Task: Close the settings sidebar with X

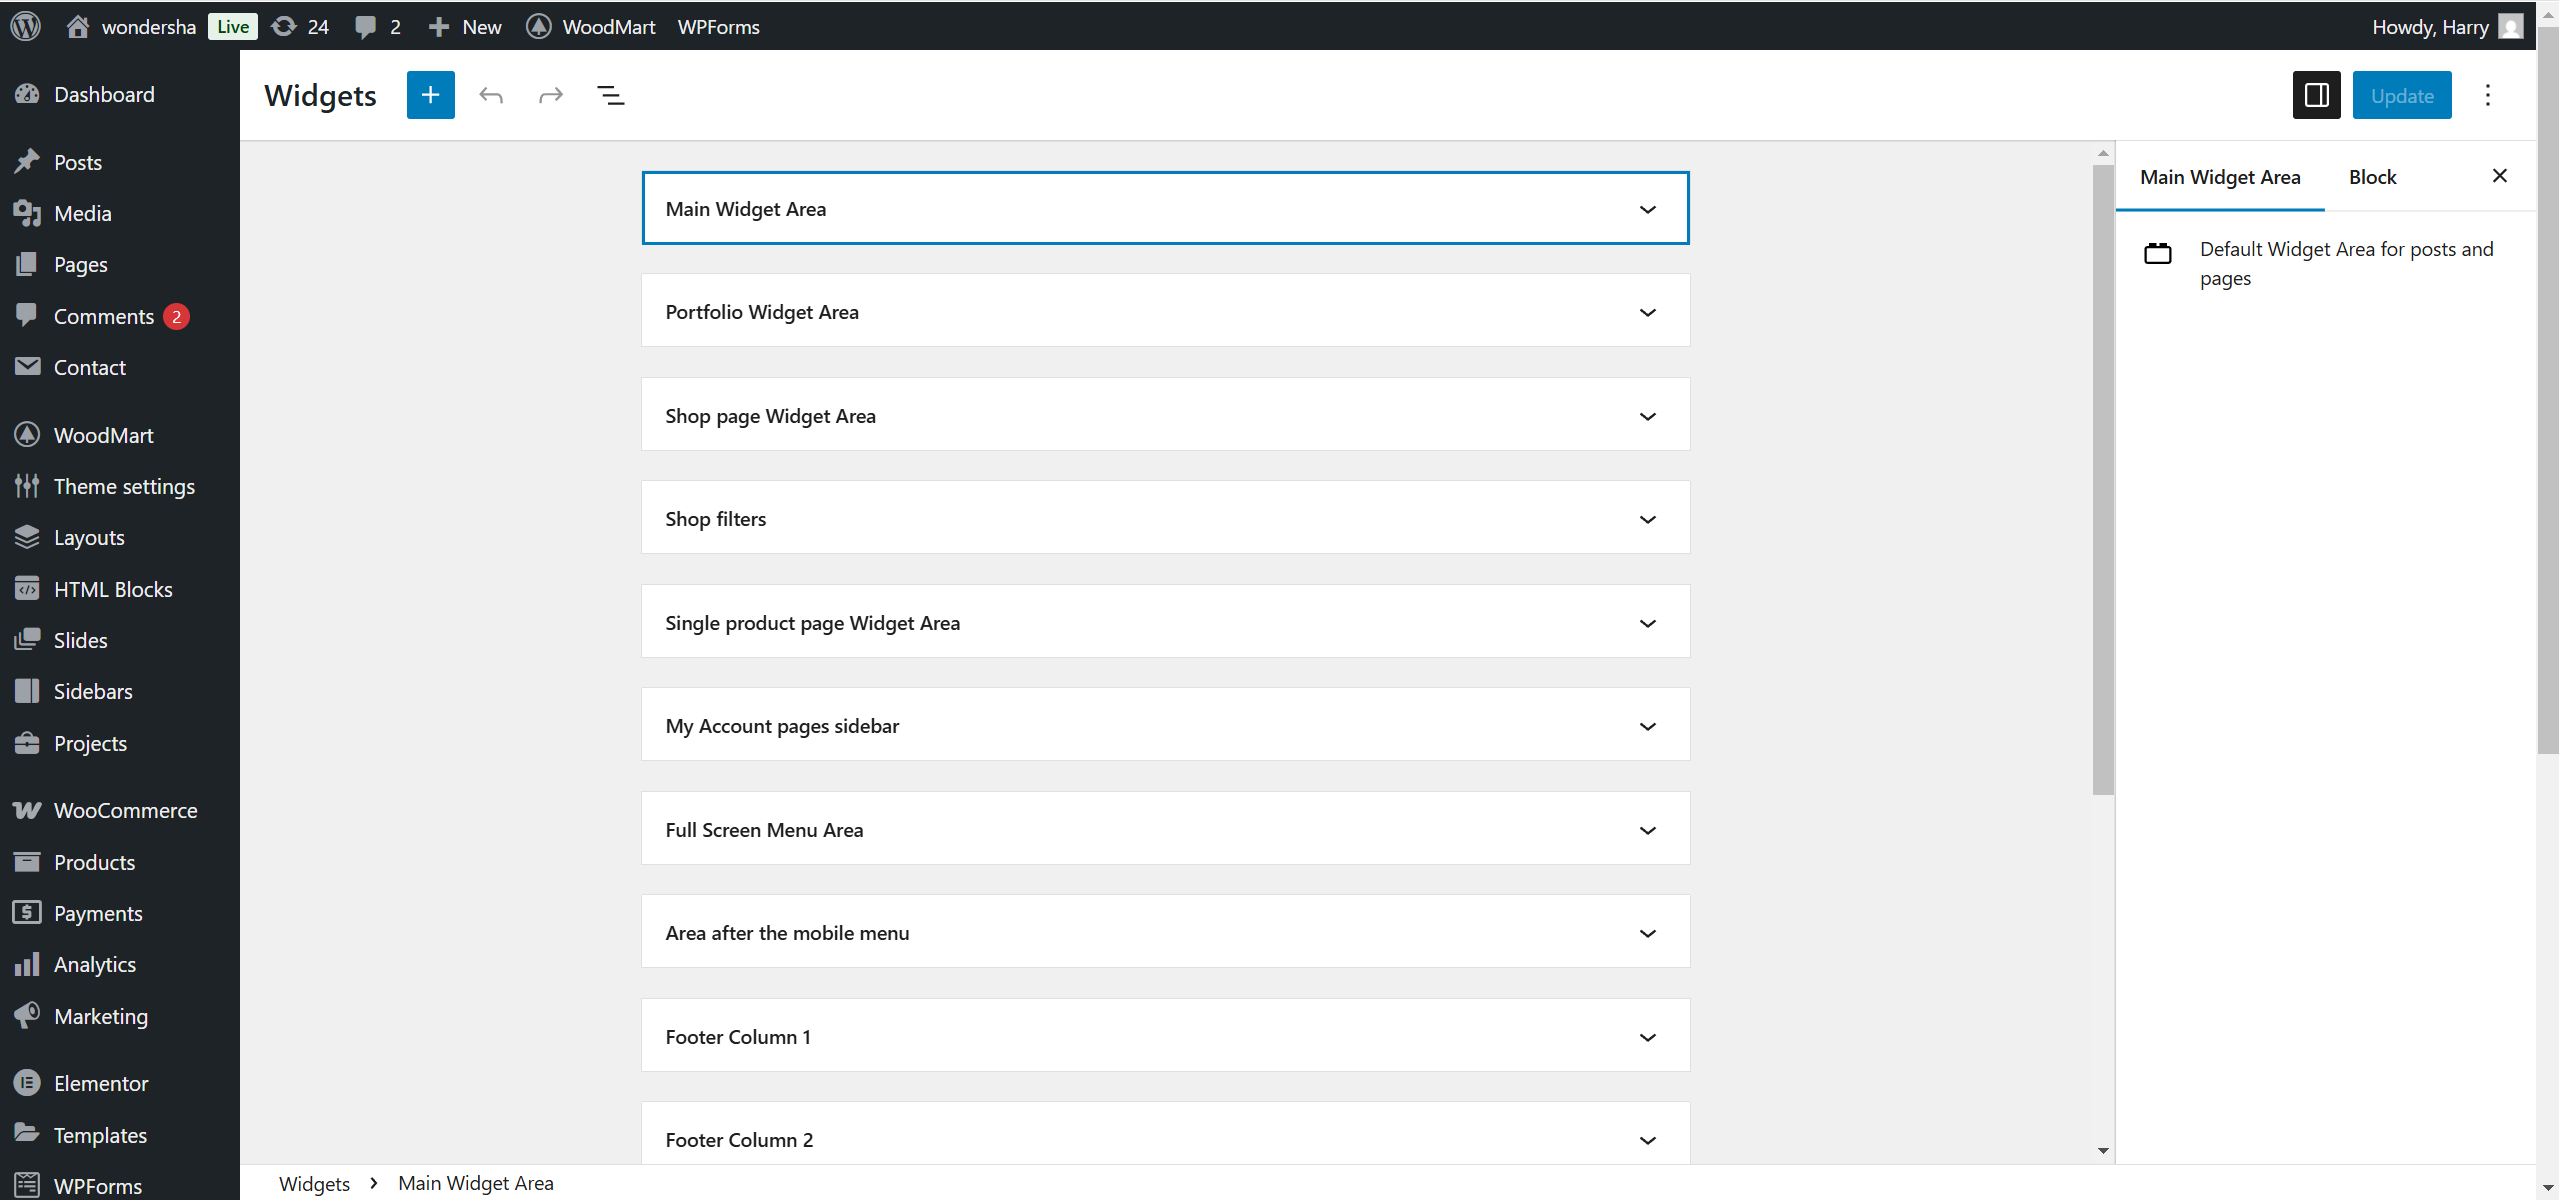Action: click(x=2499, y=176)
